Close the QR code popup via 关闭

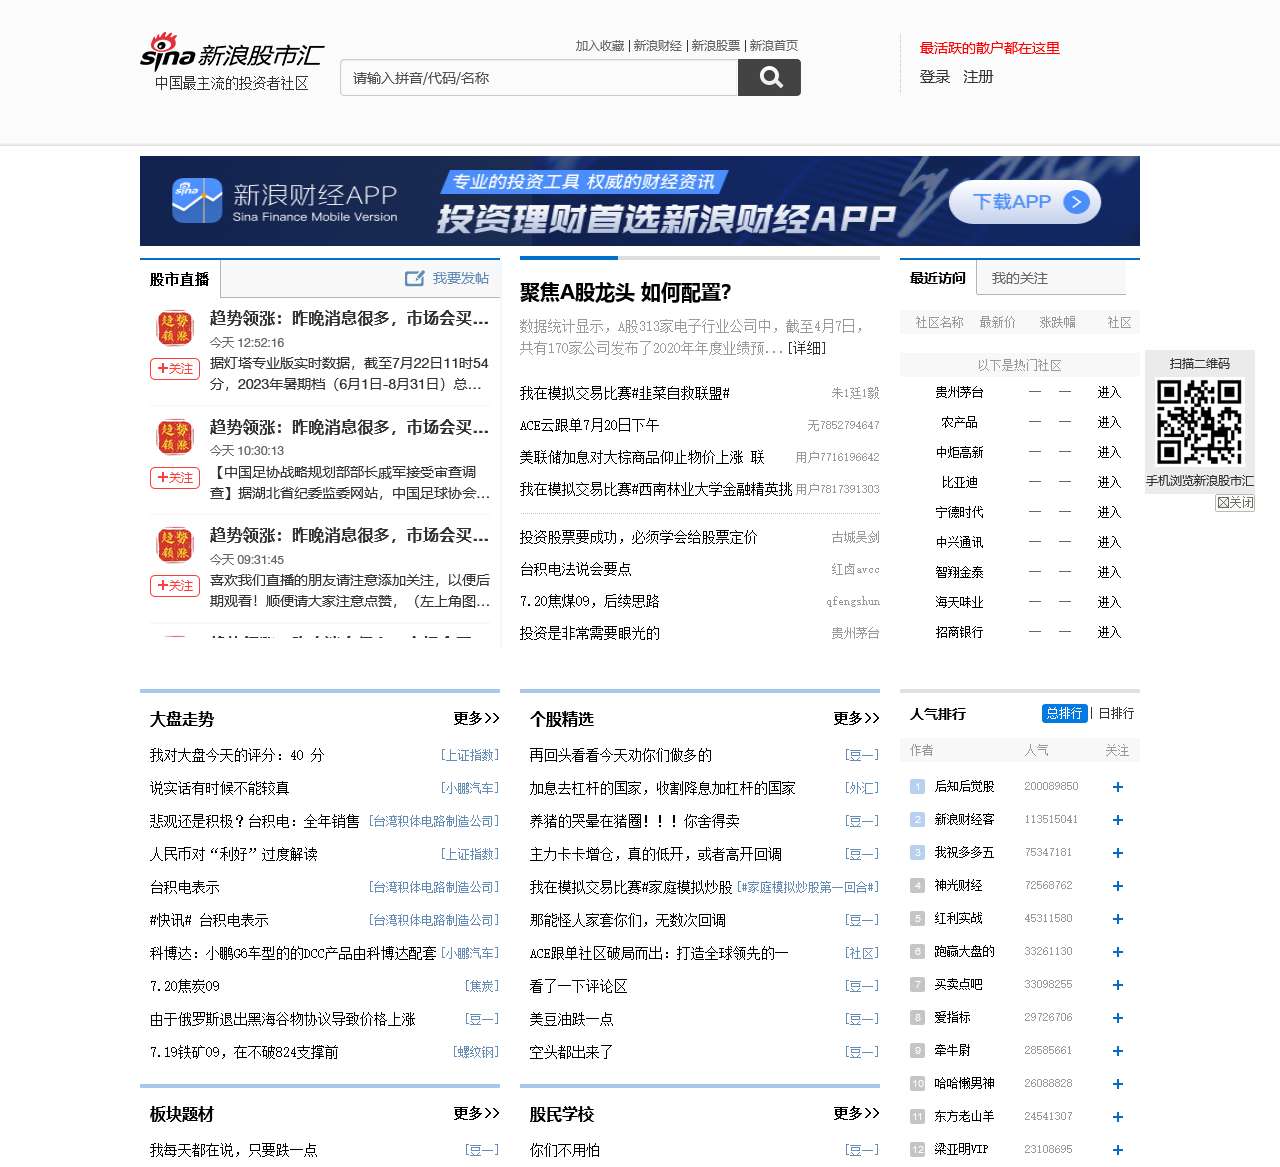tap(1235, 502)
